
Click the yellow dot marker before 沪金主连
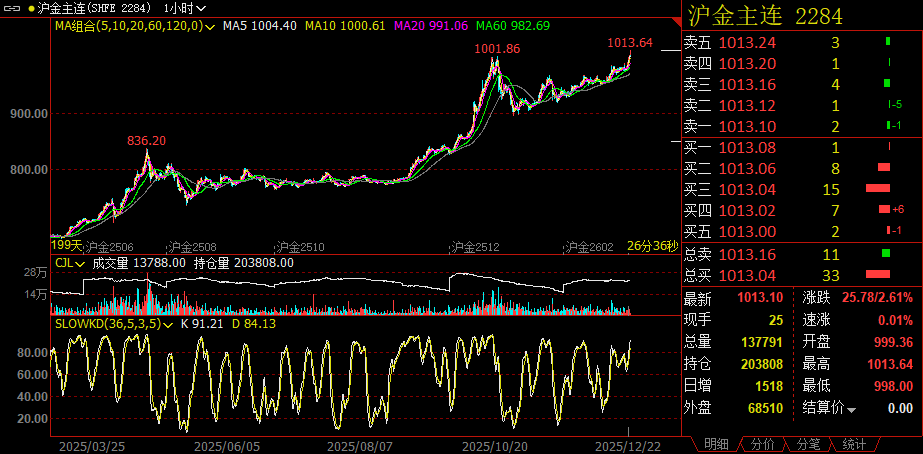pyautogui.click(x=31, y=7)
